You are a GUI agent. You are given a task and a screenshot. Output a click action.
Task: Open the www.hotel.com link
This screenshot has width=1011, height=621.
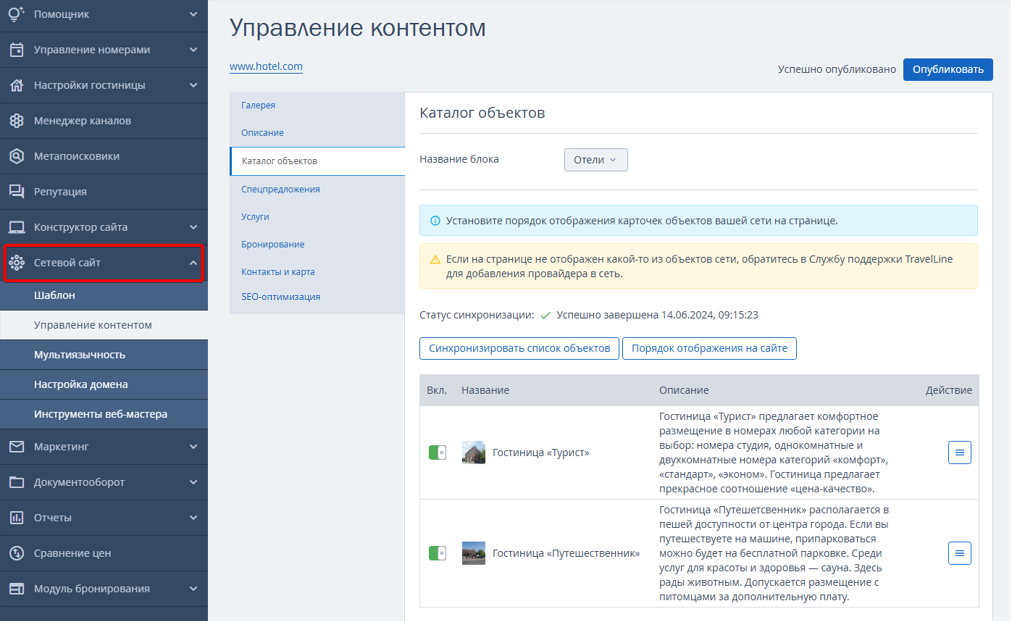coord(266,66)
